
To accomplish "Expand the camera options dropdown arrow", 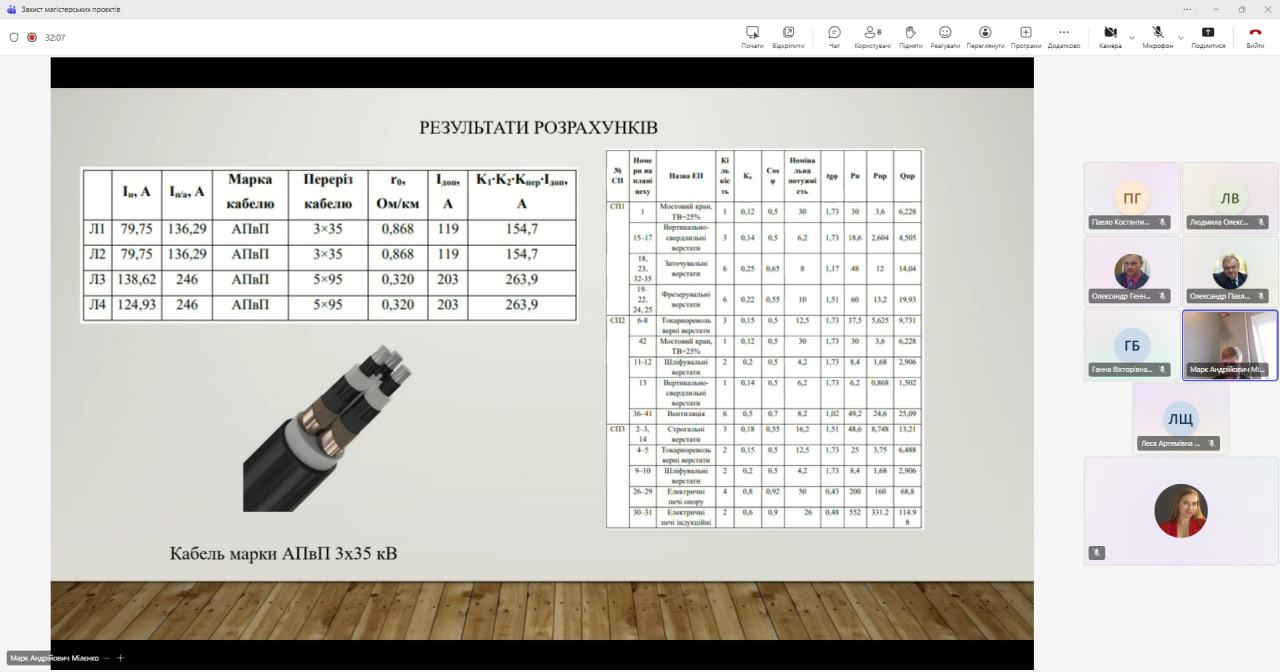I will click(x=1132, y=37).
